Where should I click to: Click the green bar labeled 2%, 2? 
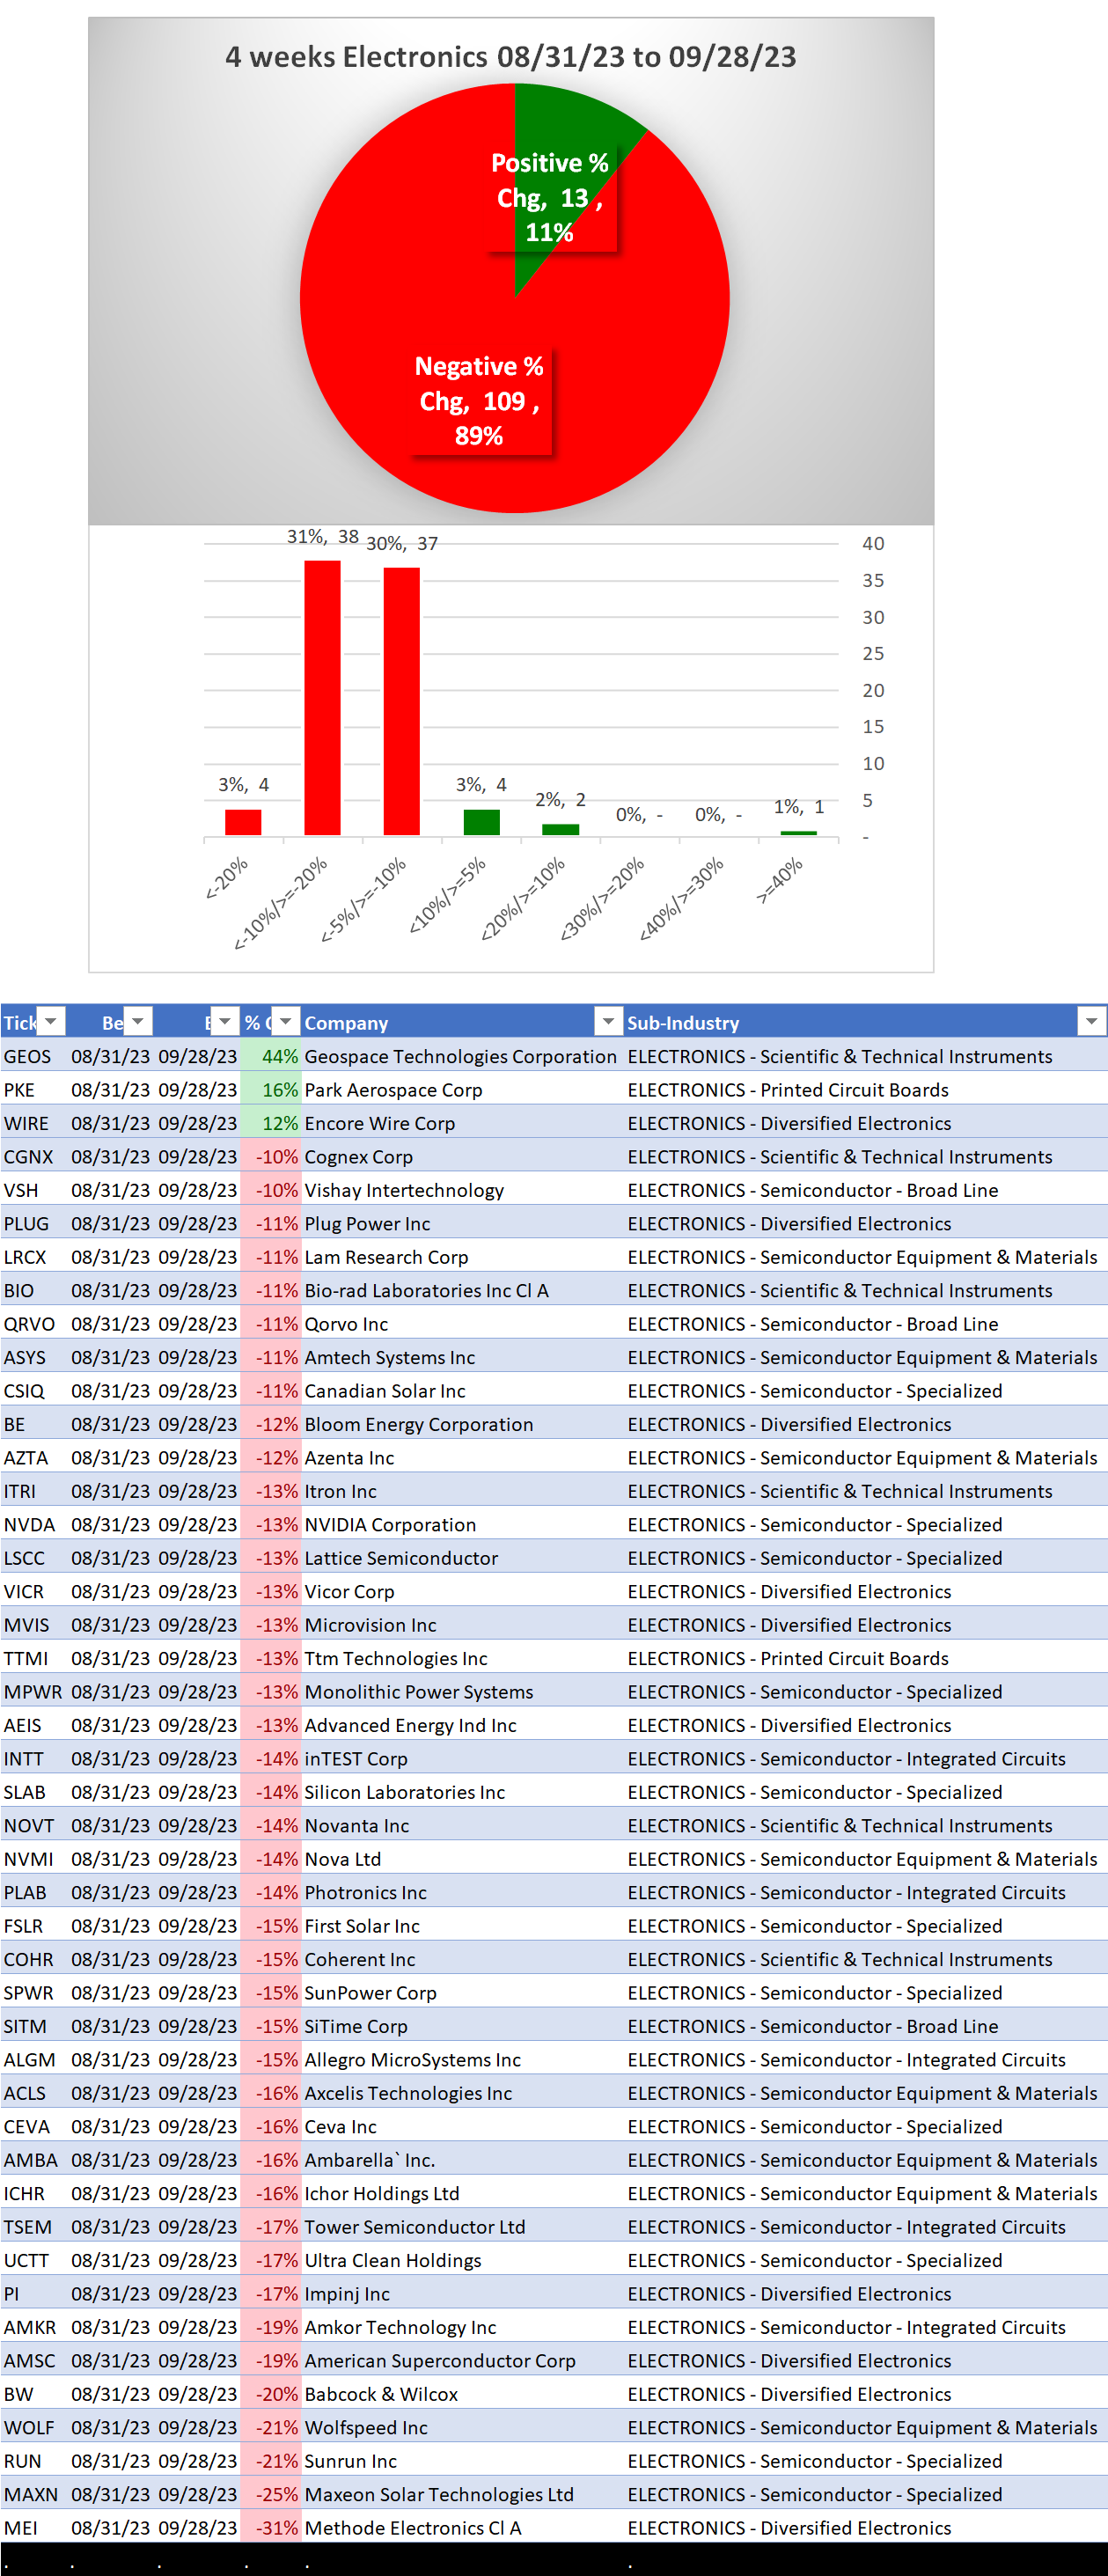point(560,829)
